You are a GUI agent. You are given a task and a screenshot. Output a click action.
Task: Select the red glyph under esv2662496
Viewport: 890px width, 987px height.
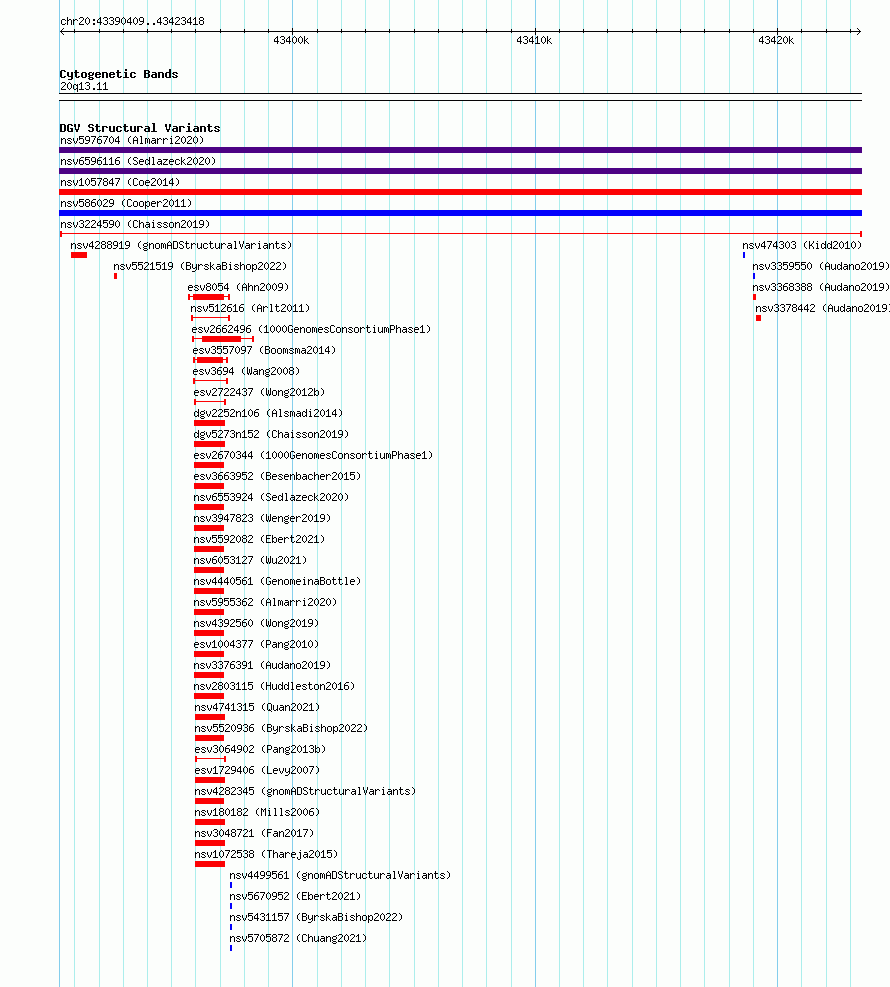click(x=223, y=339)
